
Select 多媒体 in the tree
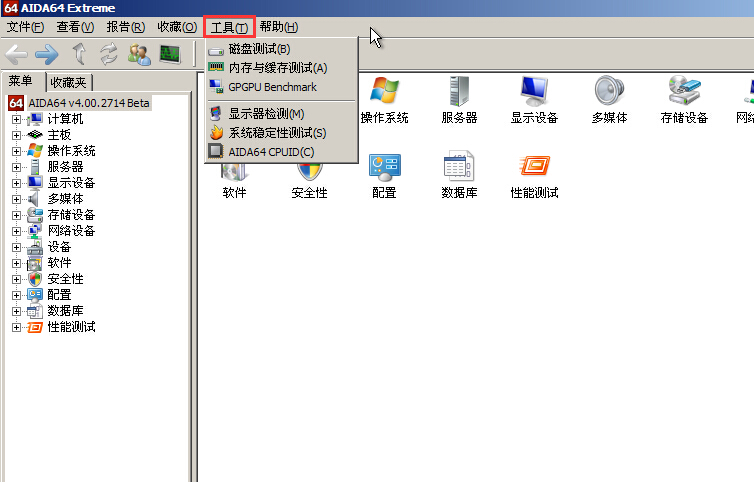coord(65,199)
